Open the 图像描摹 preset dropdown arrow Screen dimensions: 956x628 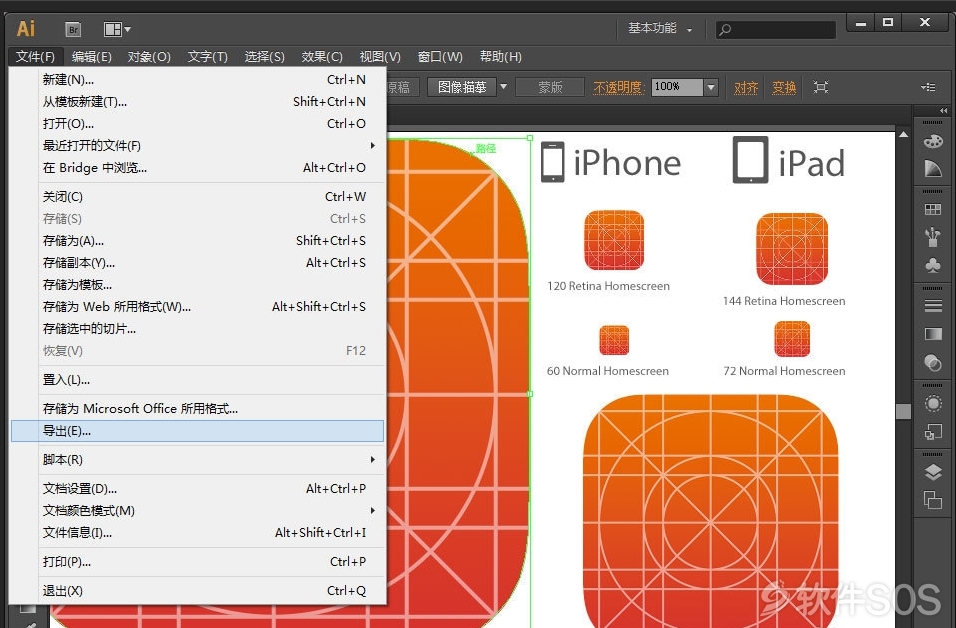[x=504, y=87]
